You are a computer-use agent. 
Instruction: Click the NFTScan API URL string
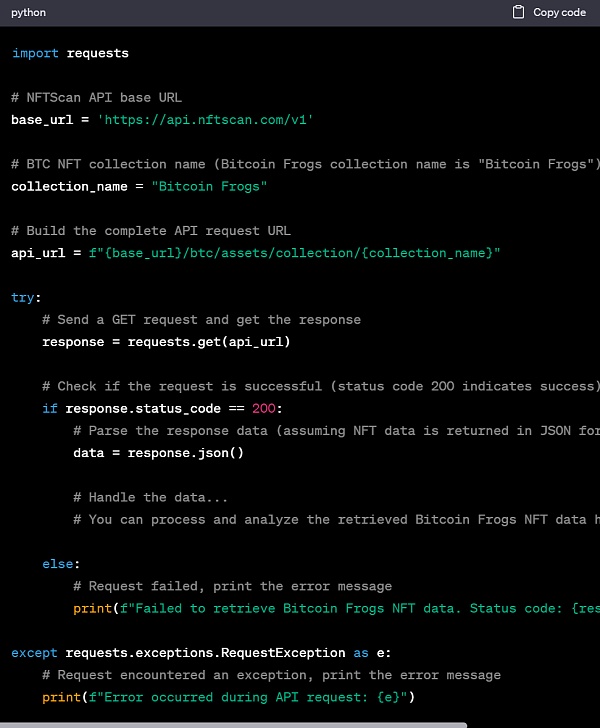tap(205, 120)
